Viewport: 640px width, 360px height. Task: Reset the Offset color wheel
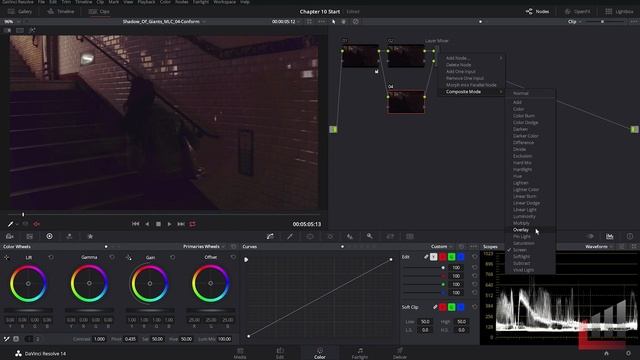[233, 258]
